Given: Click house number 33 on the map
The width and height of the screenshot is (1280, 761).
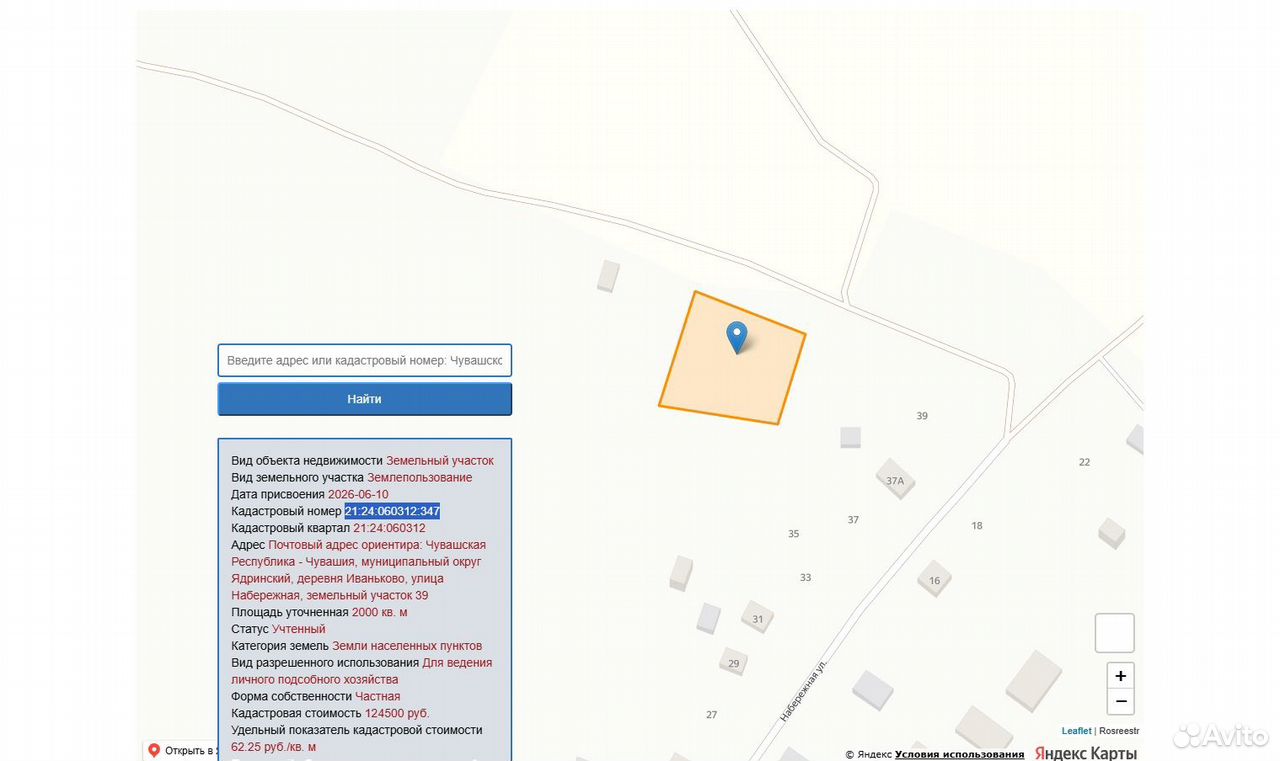Looking at the screenshot, I should click(x=805, y=578).
